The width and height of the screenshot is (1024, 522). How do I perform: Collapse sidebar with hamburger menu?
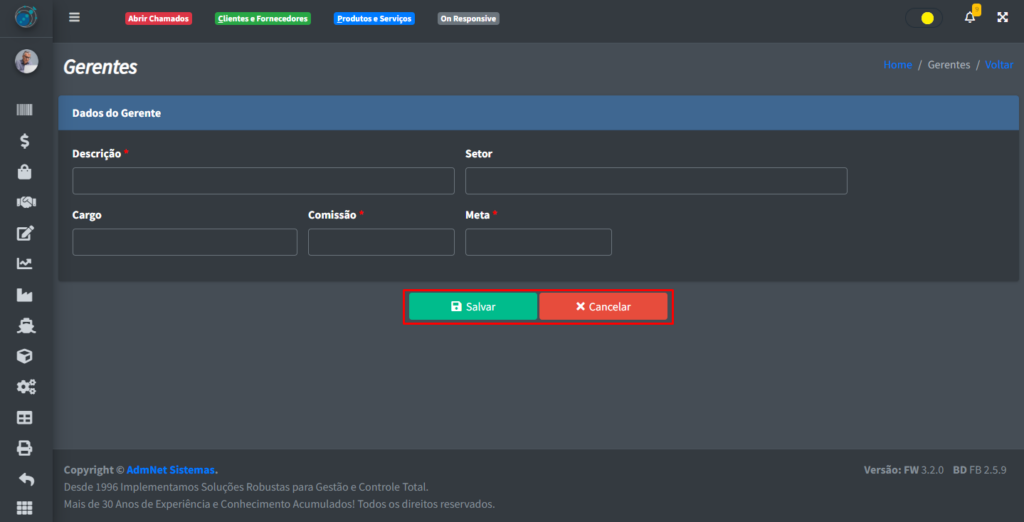click(74, 18)
